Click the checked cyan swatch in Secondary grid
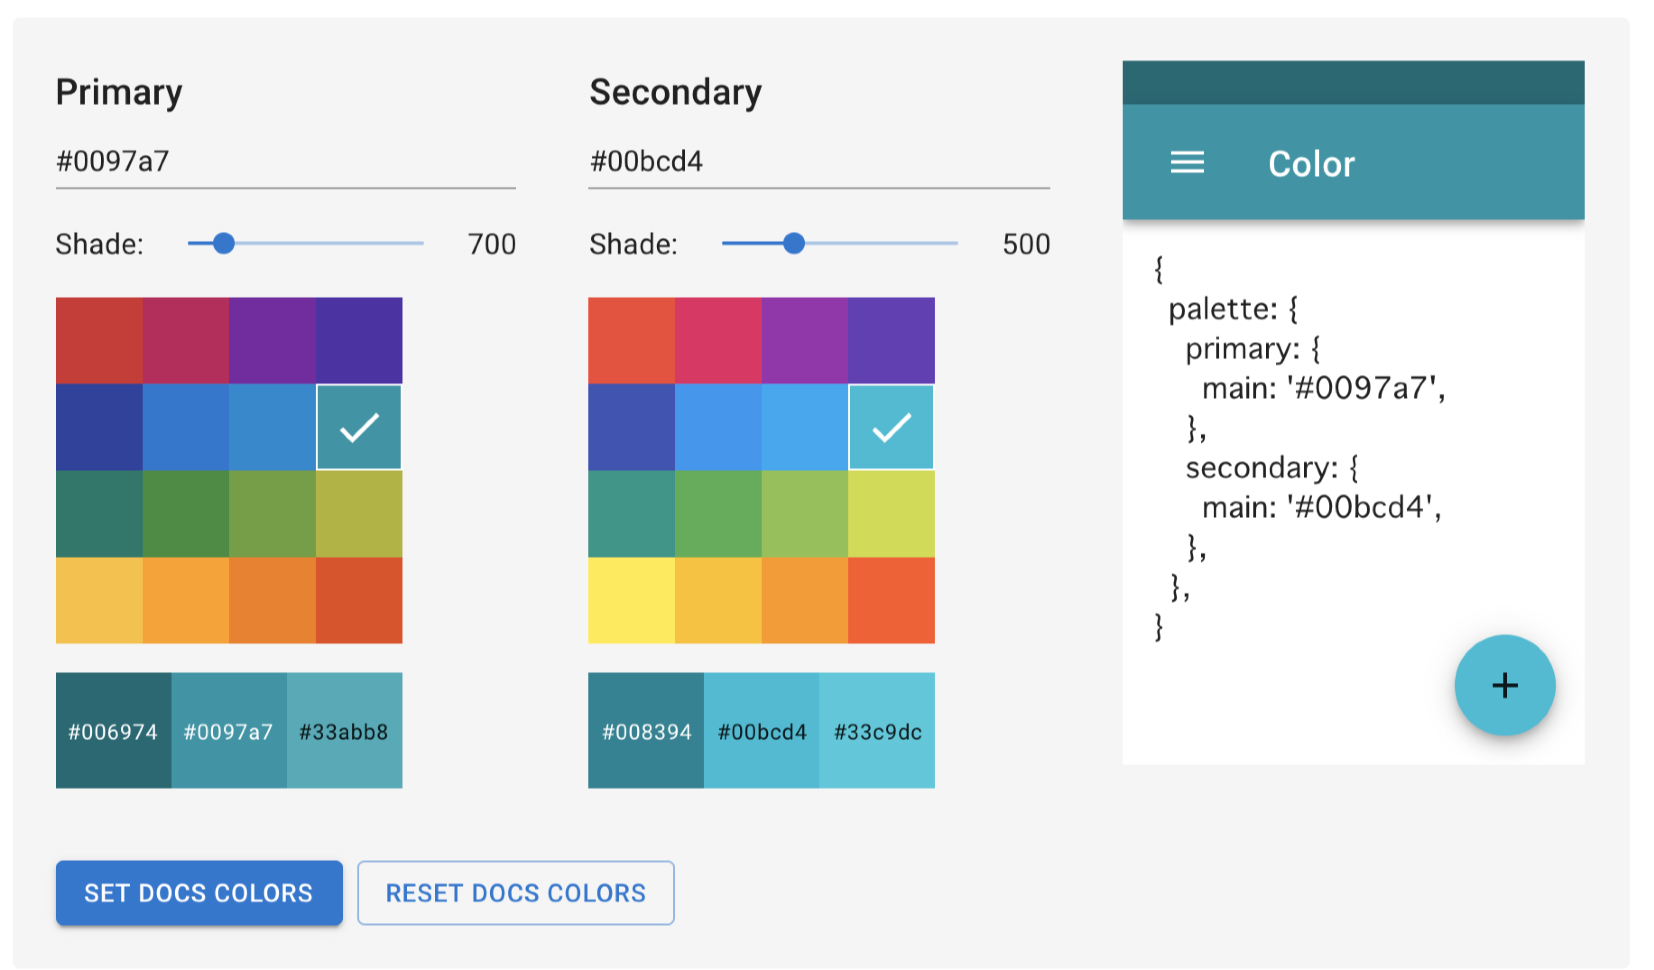This screenshot has width=1654, height=970. point(891,427)
